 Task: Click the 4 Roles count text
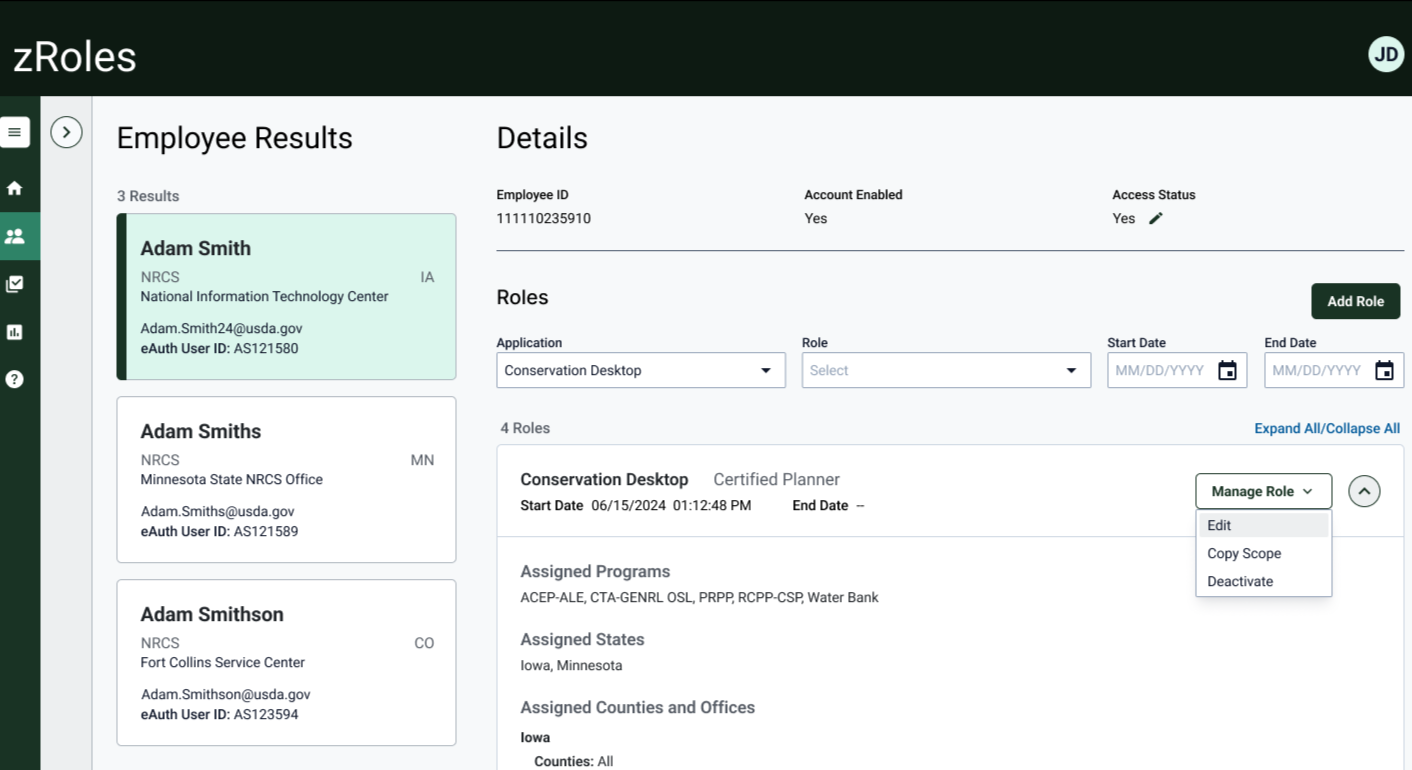point(525,428)
